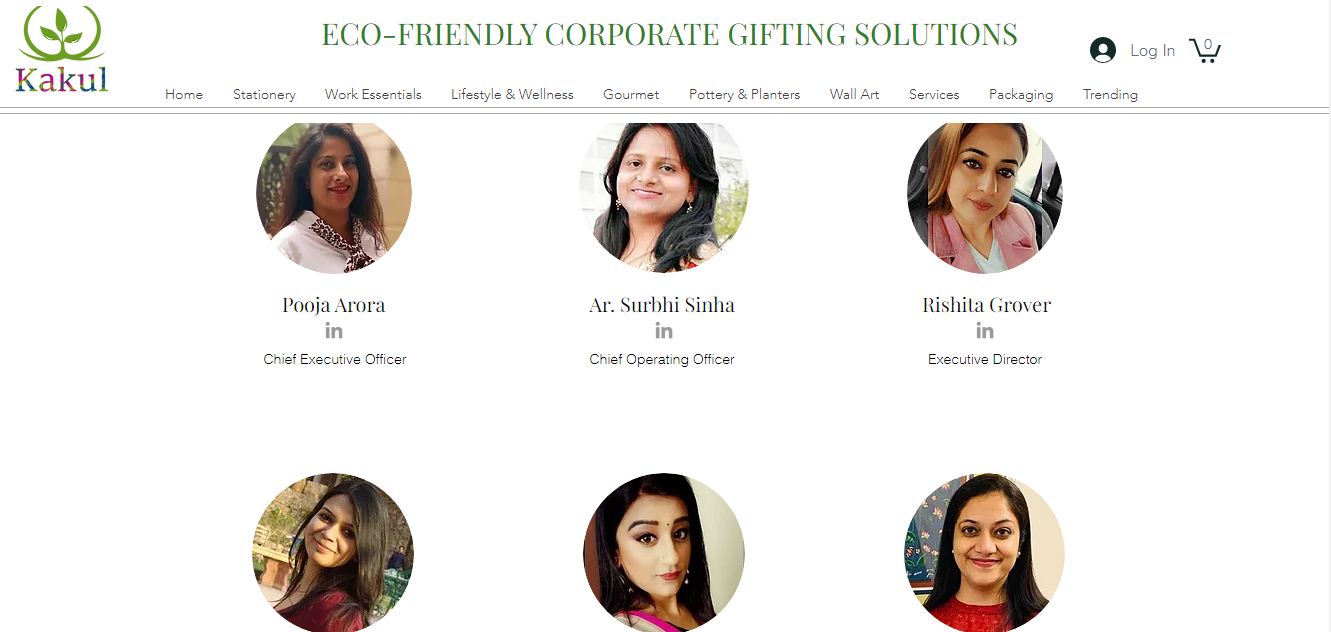This screenshot has width=1331, height=632.
Task: Click Pooja Arora's profile photo
Action: point(334,196)
